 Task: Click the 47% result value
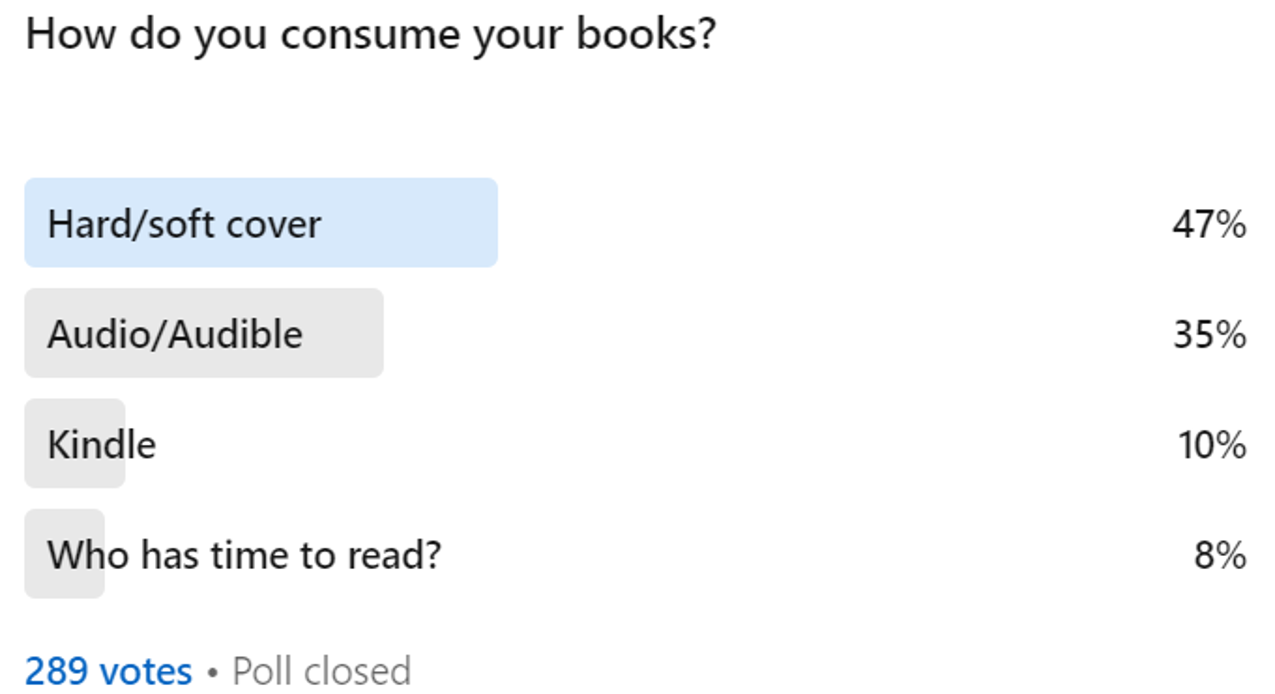1209,224
